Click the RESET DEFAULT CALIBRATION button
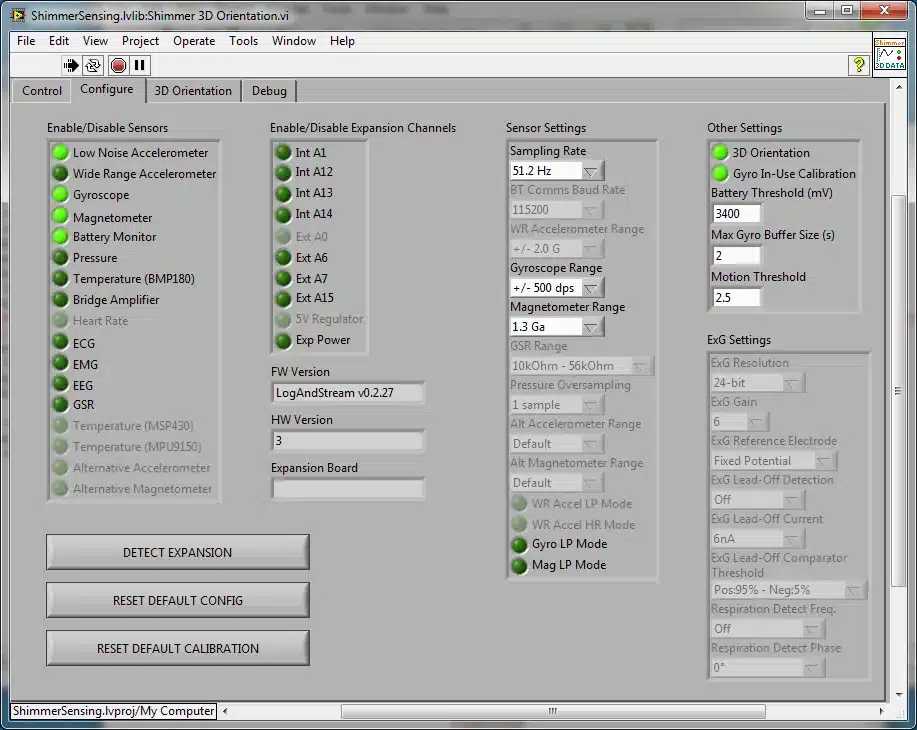 pyautogui.click(x=178, y=648)
